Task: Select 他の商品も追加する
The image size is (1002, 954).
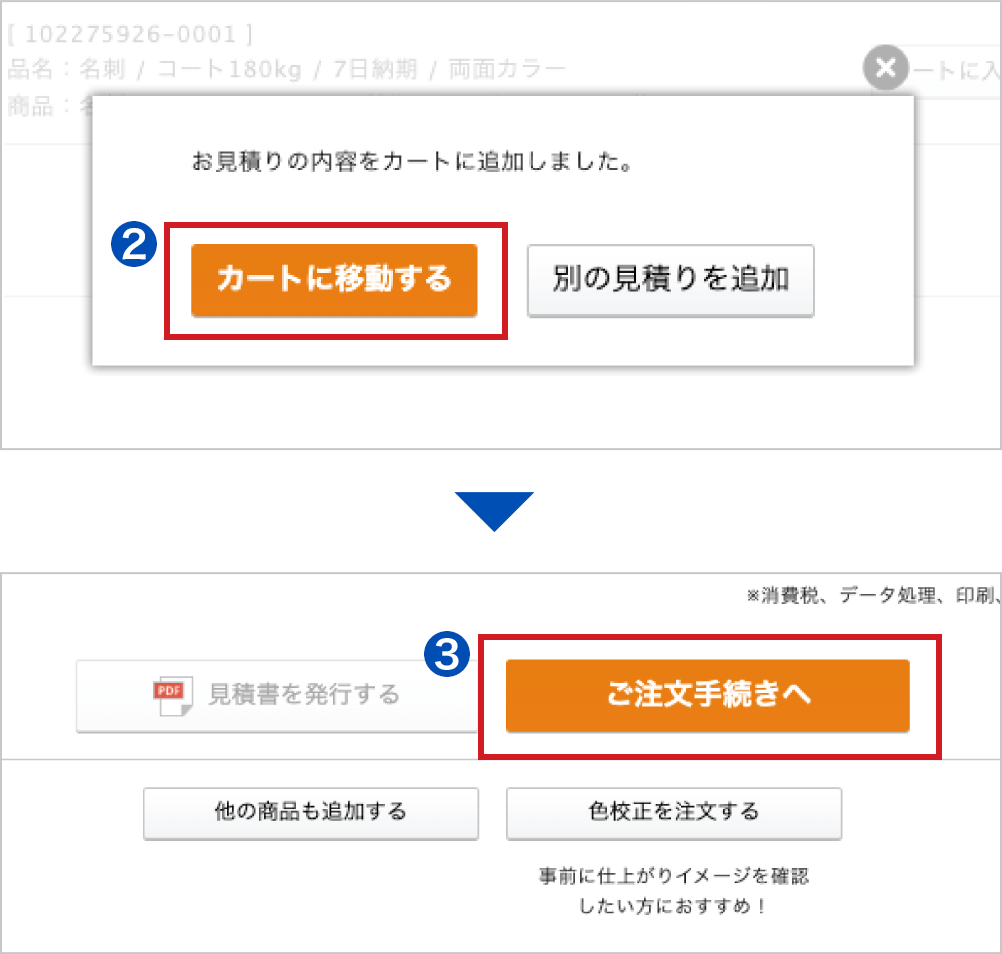Action: [x=311, y=811]
